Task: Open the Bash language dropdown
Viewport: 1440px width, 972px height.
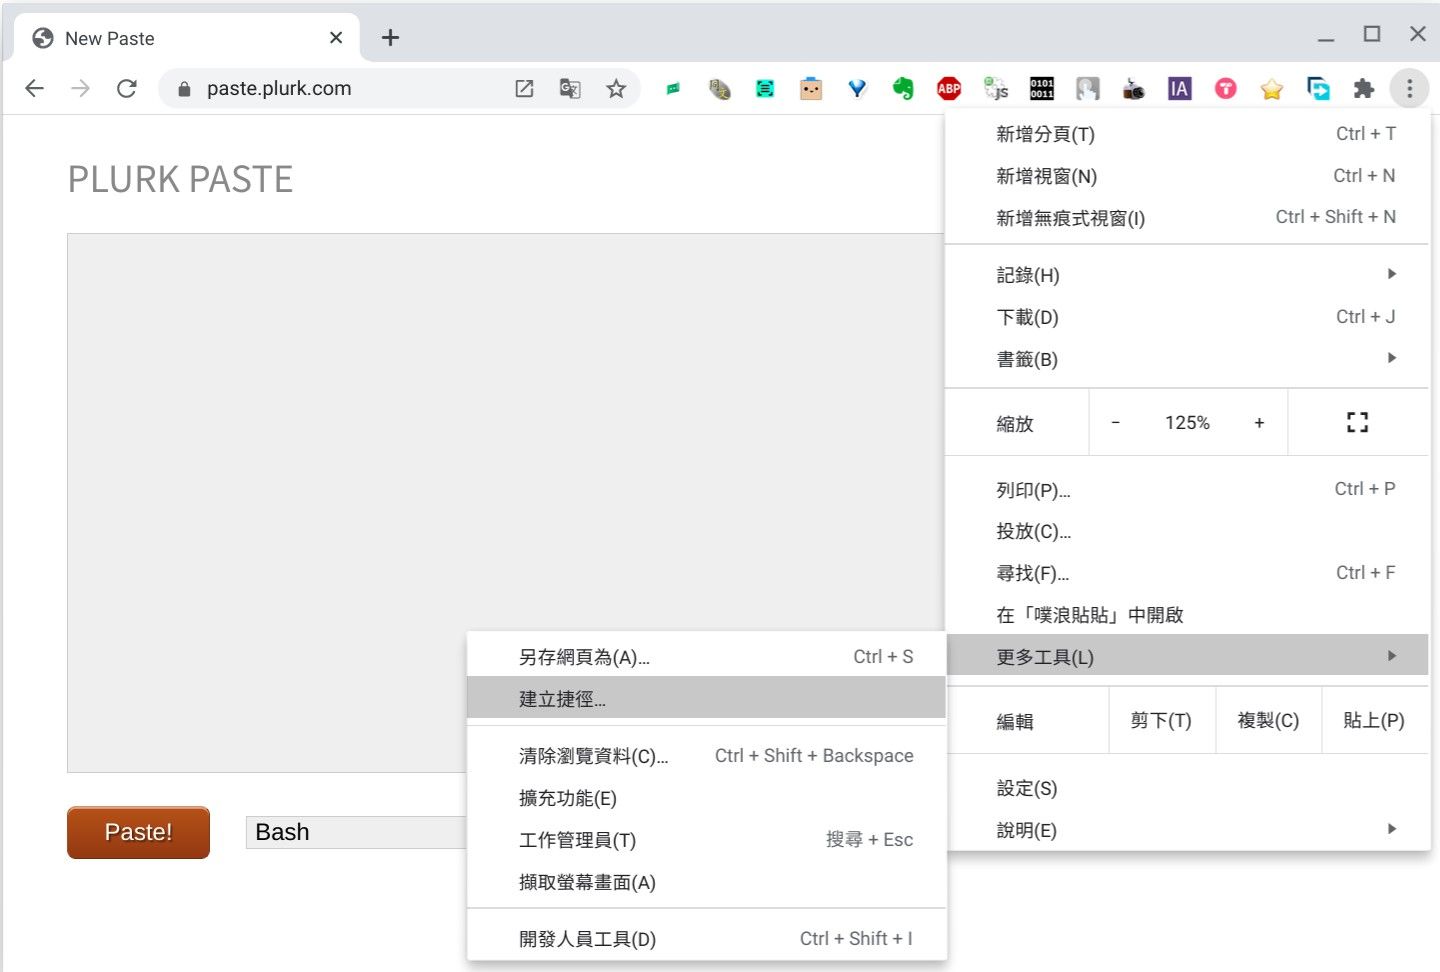Action: tap(355, 832)
